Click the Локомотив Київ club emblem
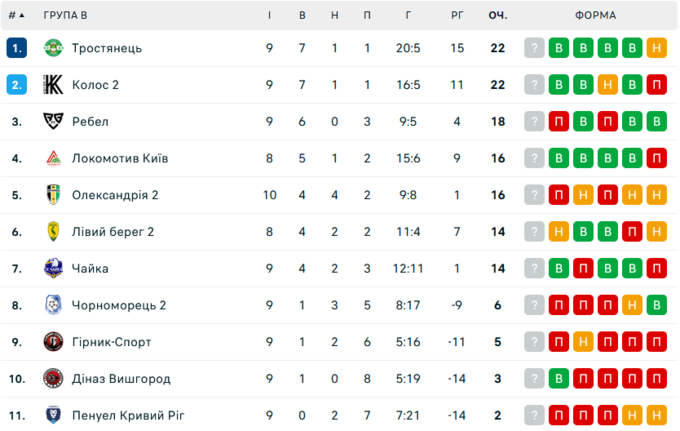Viewport: 680px width, 431px height. point(53,158)
